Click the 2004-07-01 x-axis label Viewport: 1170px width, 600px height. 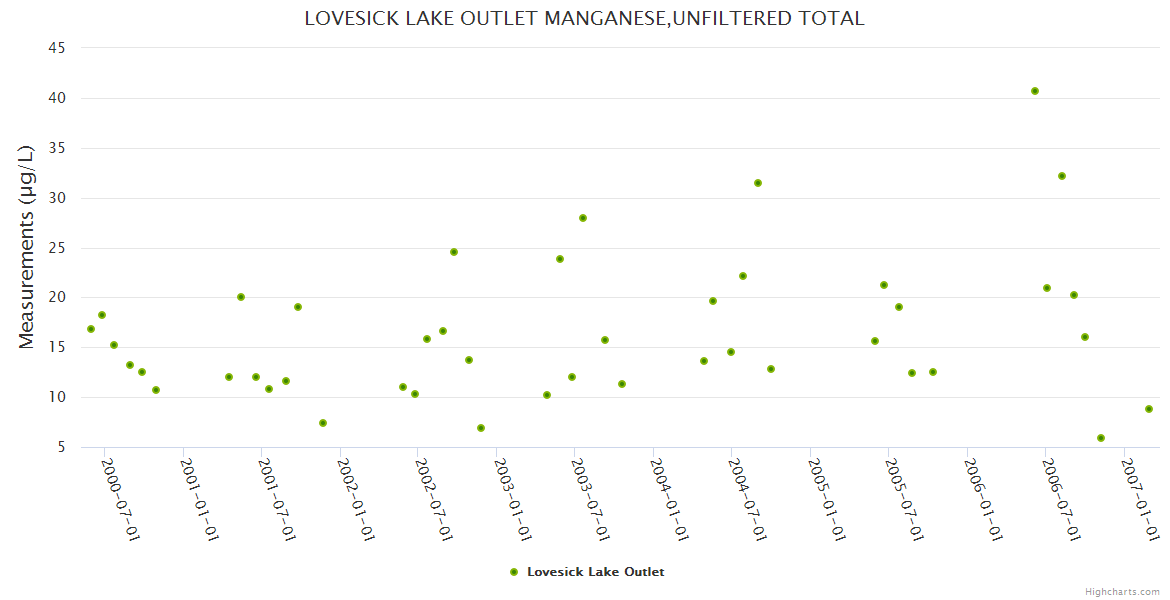pos(747,499)
